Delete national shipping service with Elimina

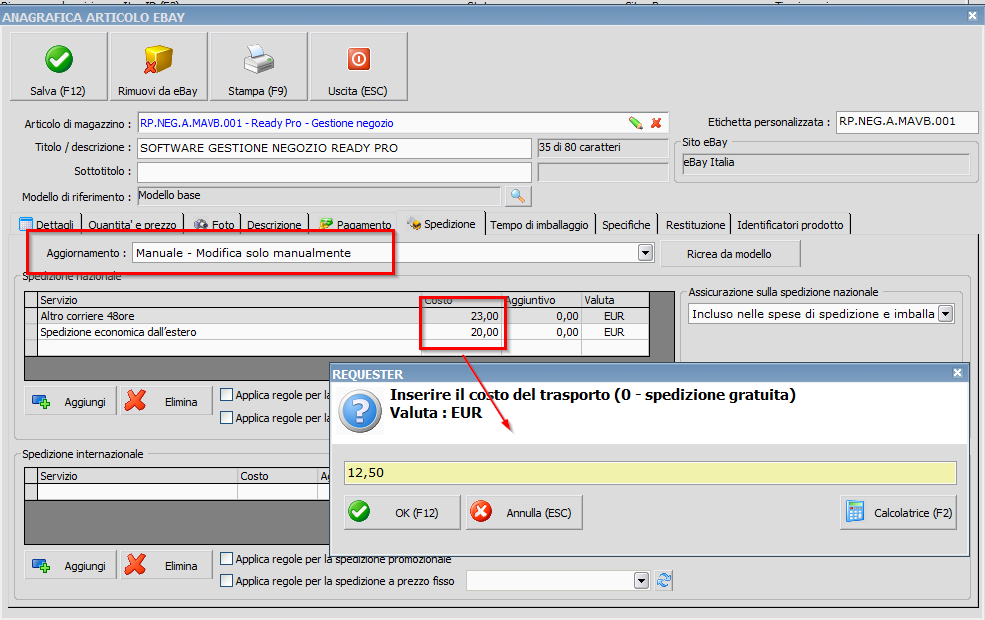(x=166, y=402)
